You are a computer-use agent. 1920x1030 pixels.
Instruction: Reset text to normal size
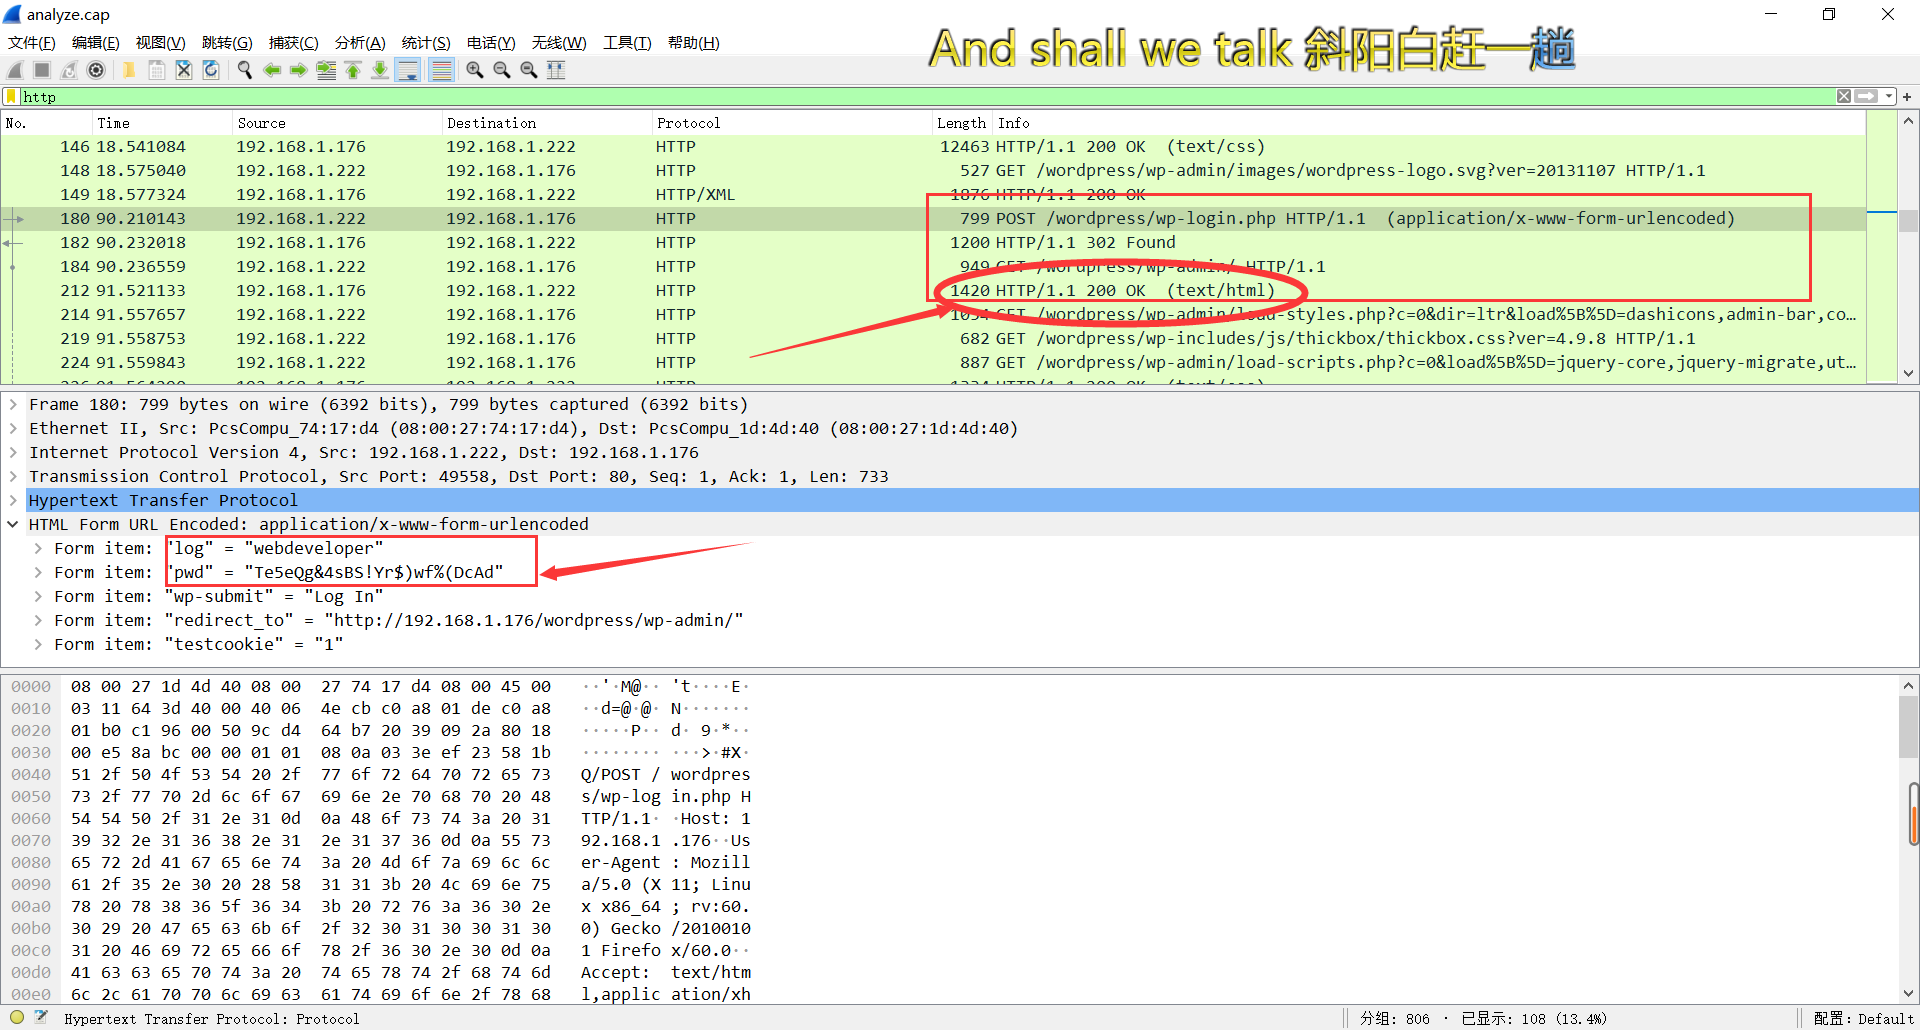[529, 70]
